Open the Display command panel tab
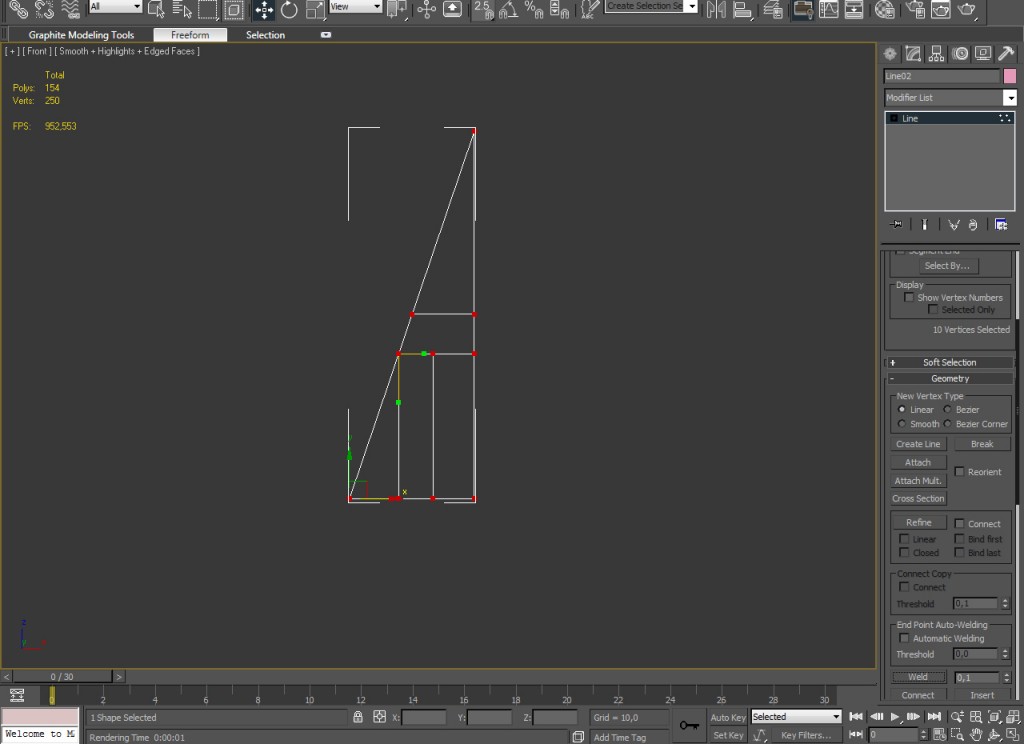The height and width of the screenshot is (744, 1024). [983, 54]
